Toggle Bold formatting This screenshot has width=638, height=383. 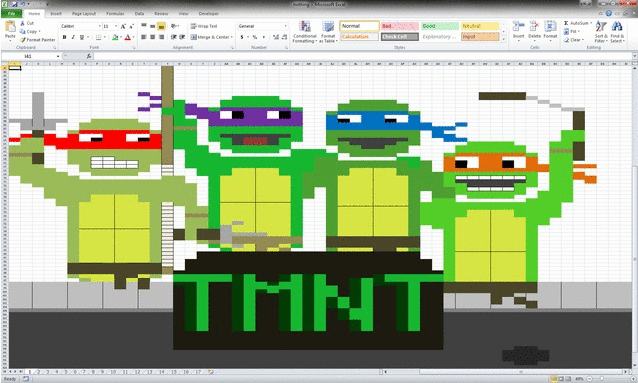(x=64, y=37)
